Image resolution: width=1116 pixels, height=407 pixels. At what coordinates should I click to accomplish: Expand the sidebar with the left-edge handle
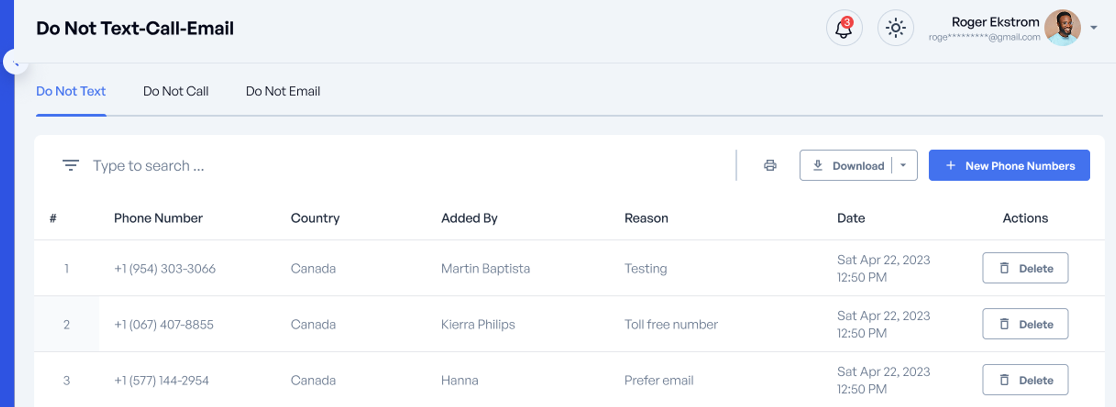point(15,62)
